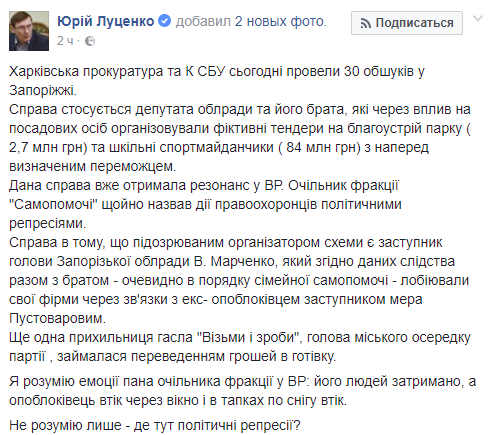Click the '2,7 млн грн' amount text
The width and height of the screenshot is (489, 435).
48,147
